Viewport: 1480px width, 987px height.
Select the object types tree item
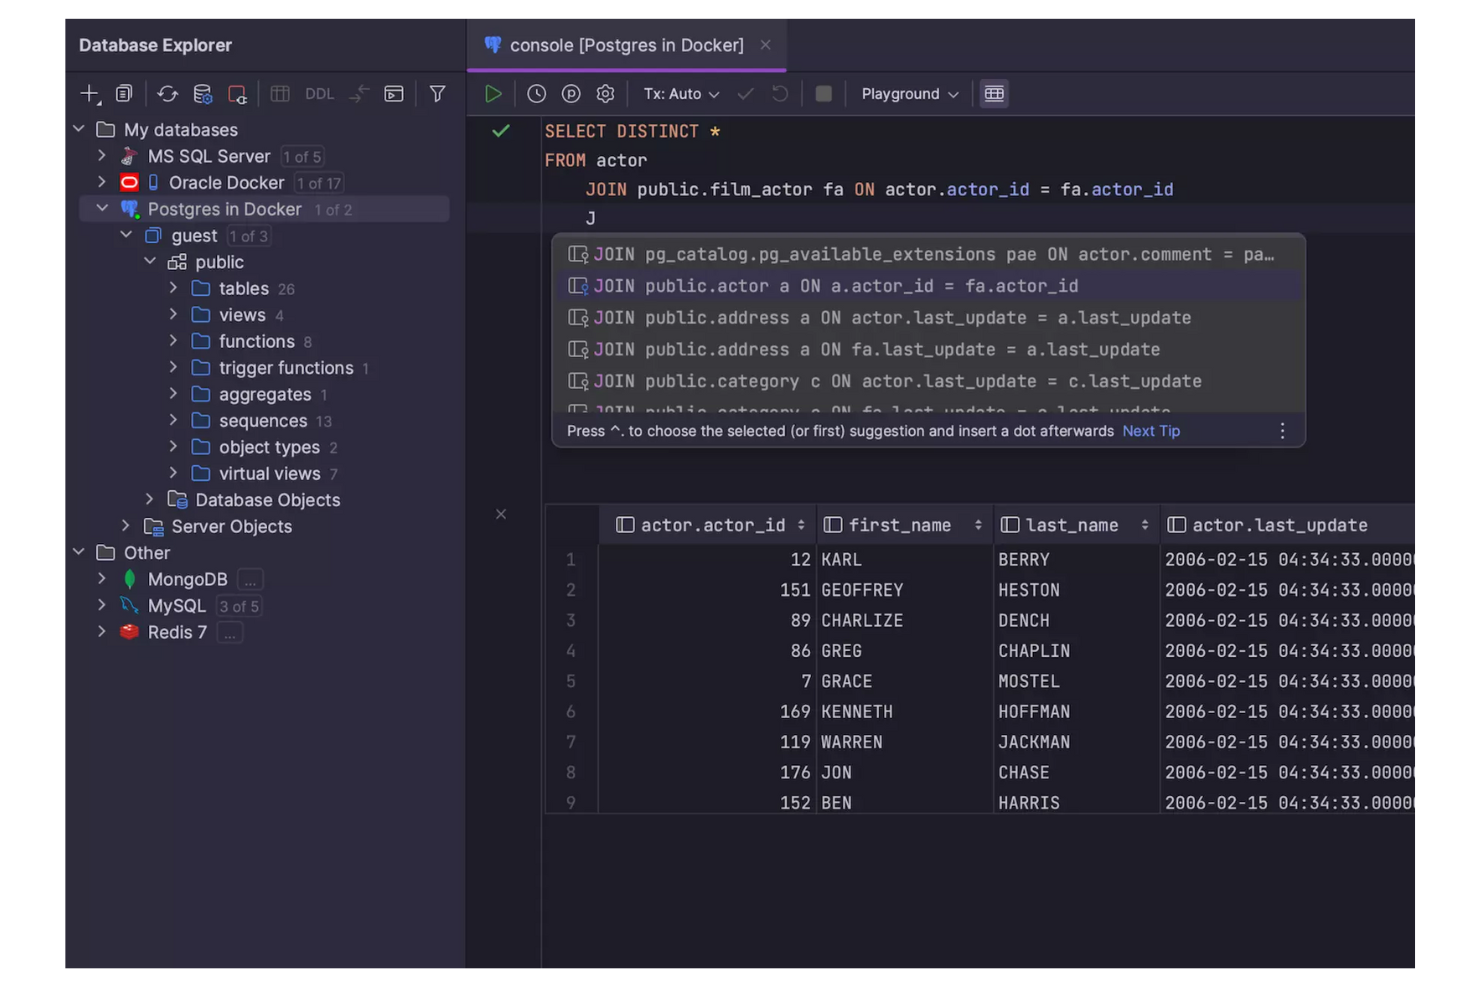tap(269, 447)
